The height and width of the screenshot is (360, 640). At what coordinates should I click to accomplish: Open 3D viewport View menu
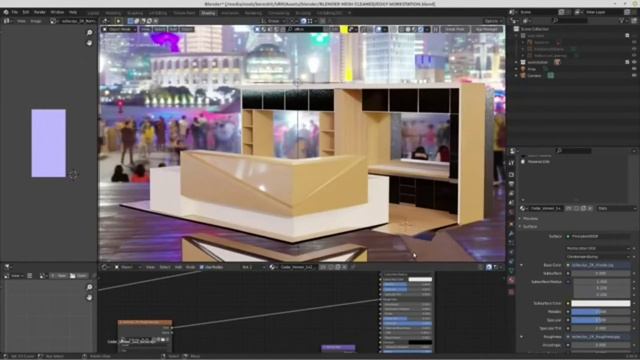point(145,29)
